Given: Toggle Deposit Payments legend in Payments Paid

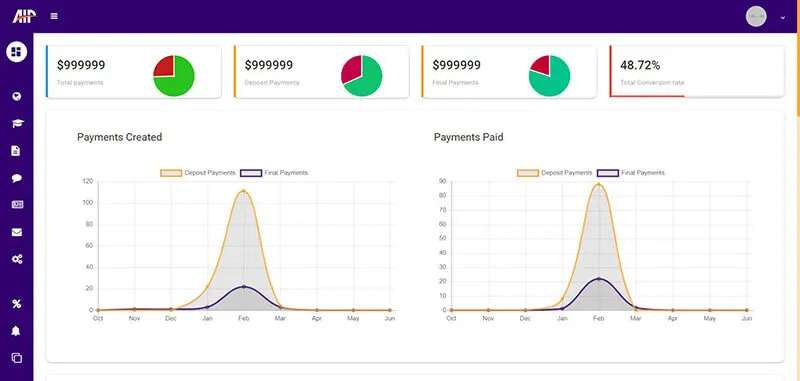Looking at the screenshot, I should pos(555,173).
